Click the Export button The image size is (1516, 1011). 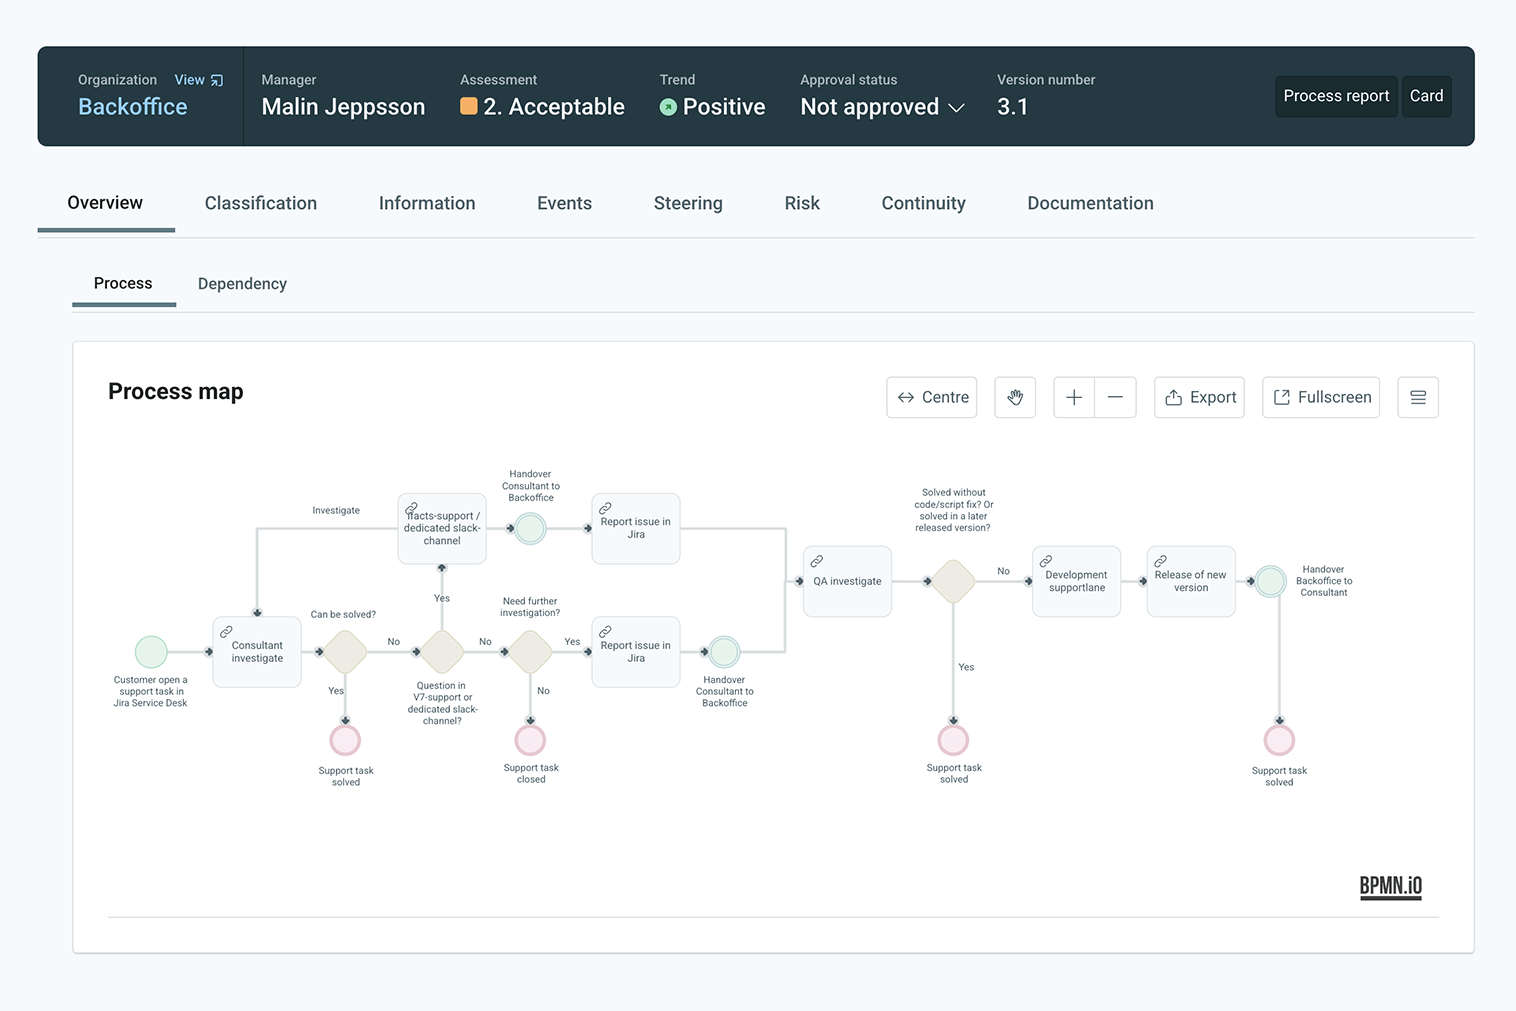tap(1199, 397)
